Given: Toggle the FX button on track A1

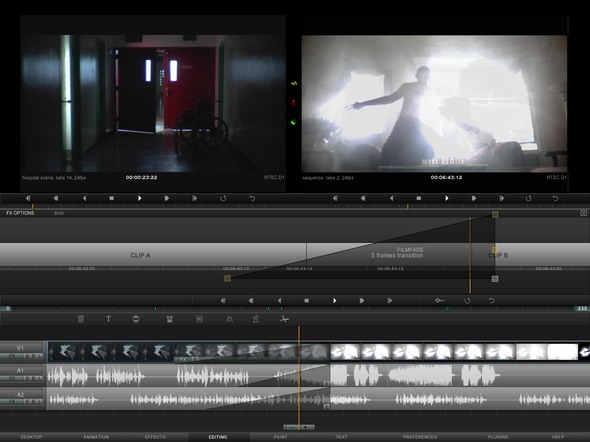Looking at the screenshot, I should click(x=12, y=378).
